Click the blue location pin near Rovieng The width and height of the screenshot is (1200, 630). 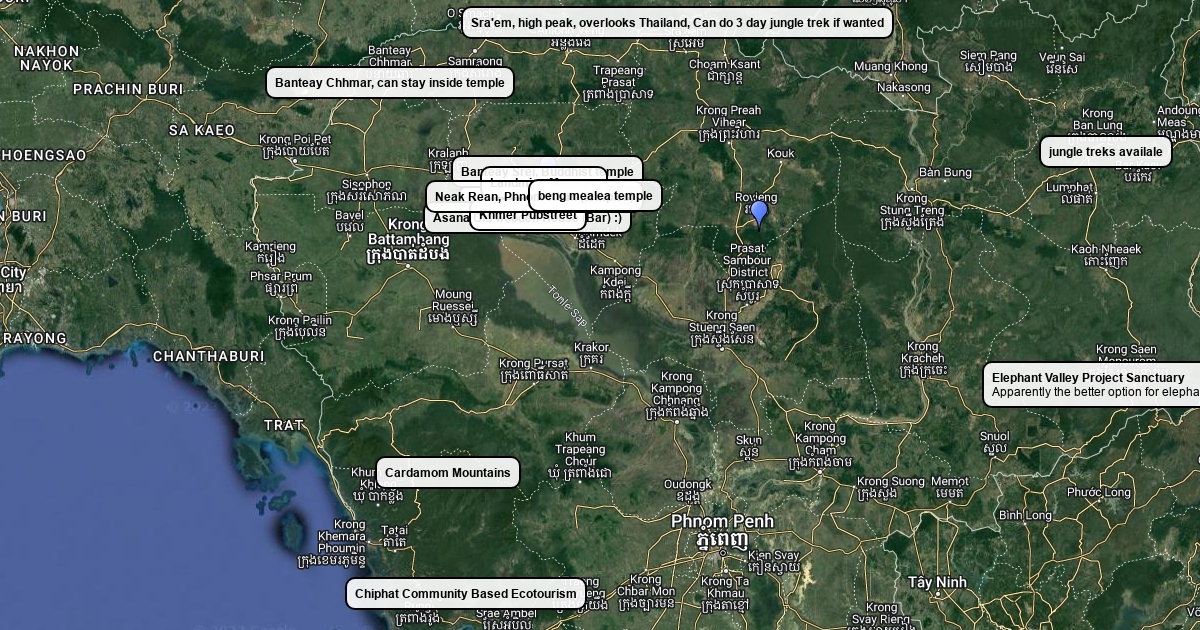[759, 212]
